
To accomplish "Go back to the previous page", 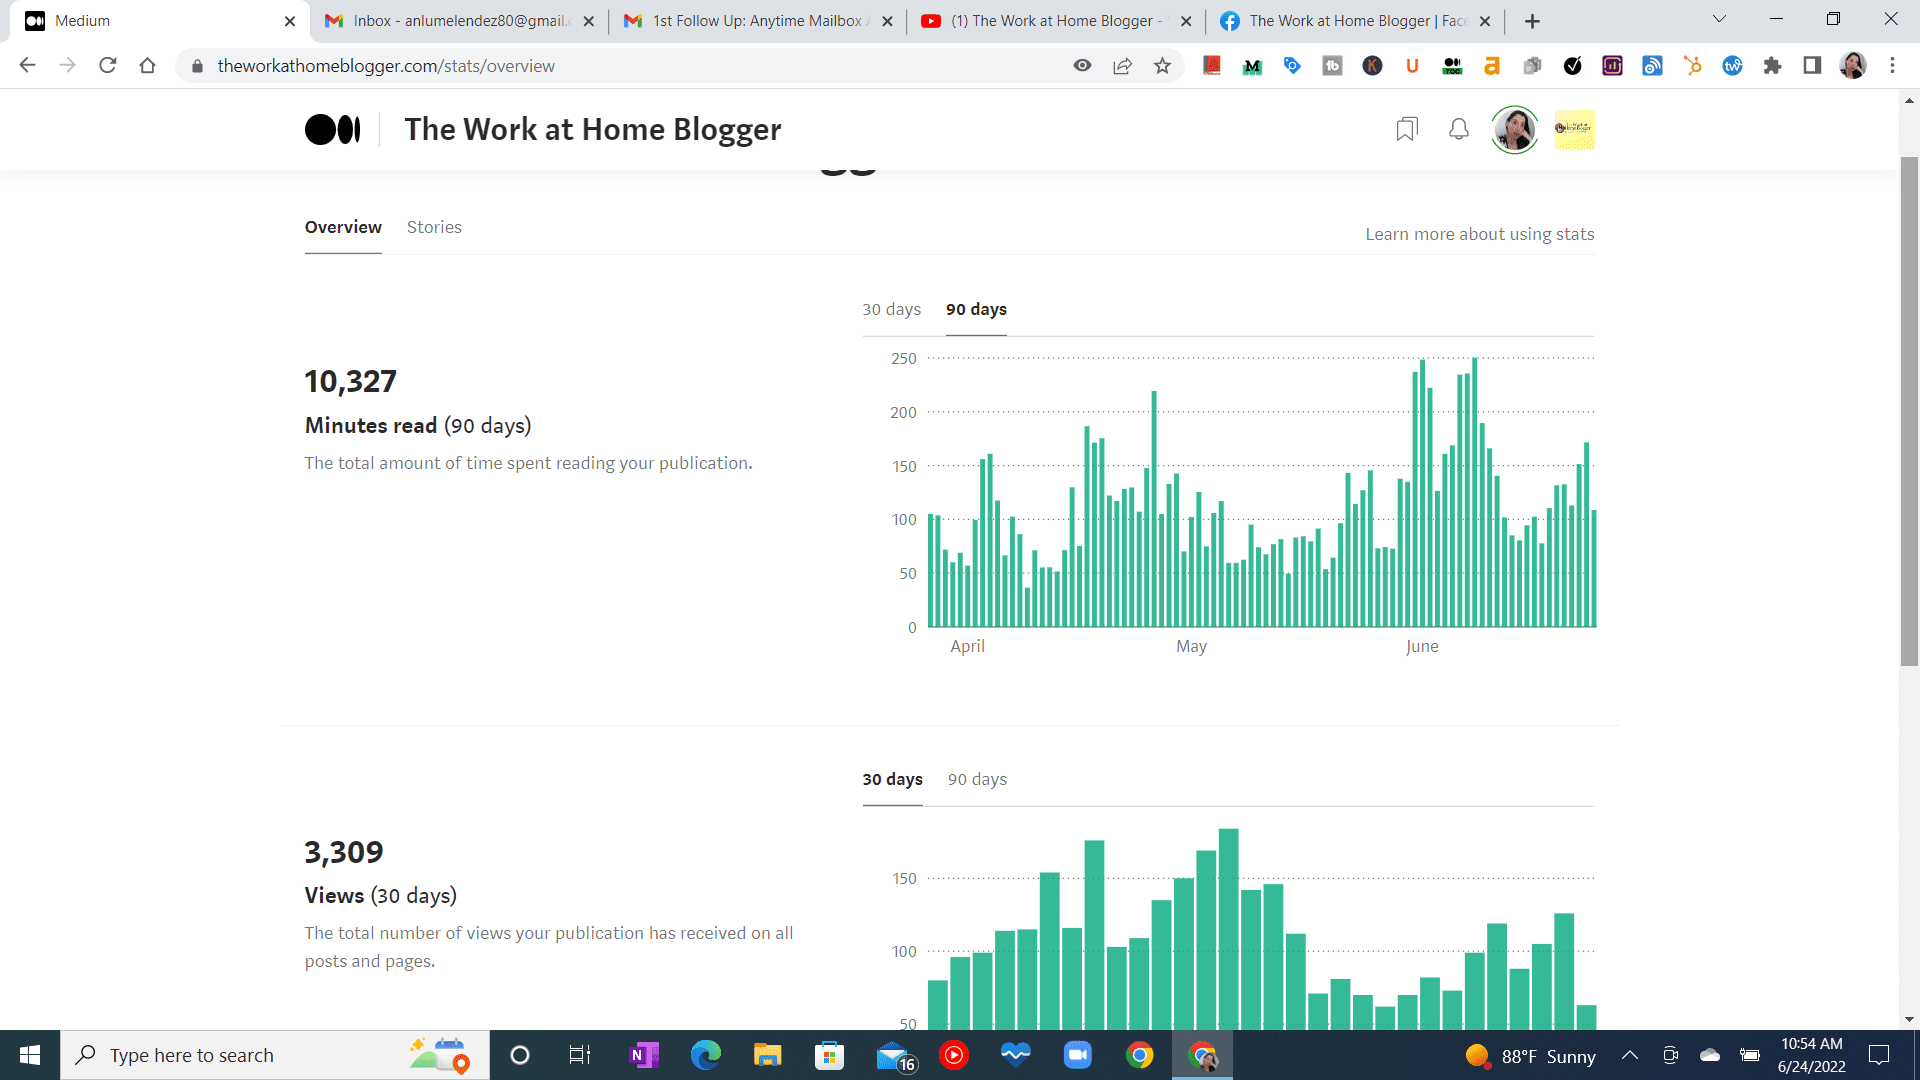I will coord(27,65).
